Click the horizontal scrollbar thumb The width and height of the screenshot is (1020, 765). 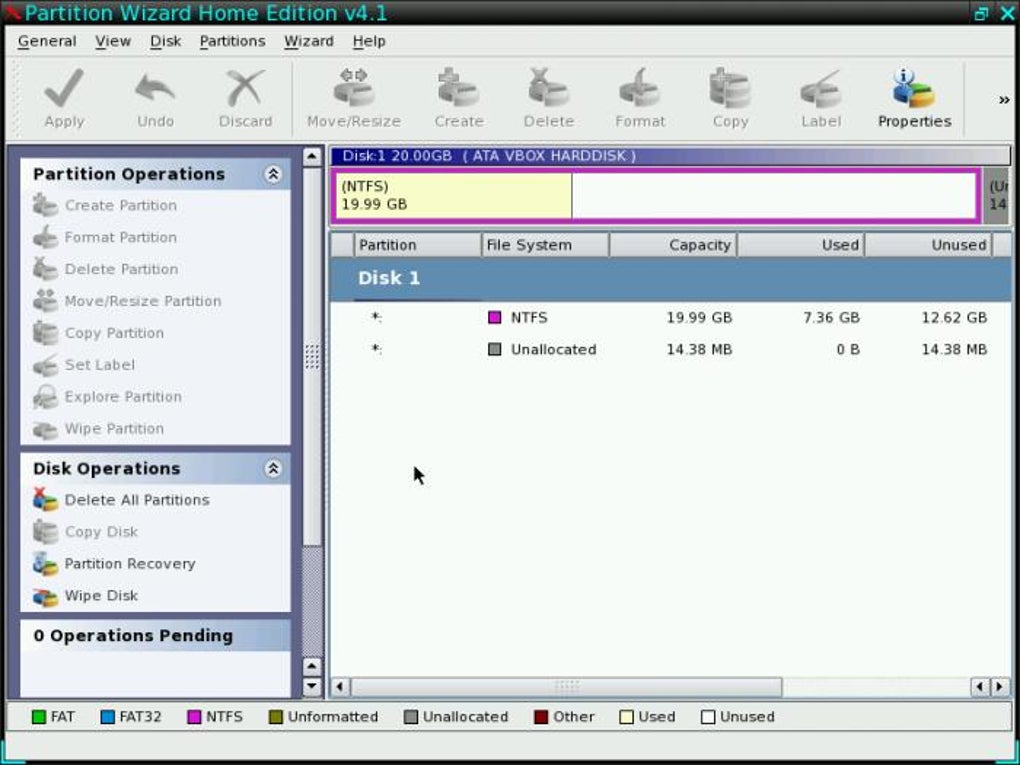(x=567, y=686)
